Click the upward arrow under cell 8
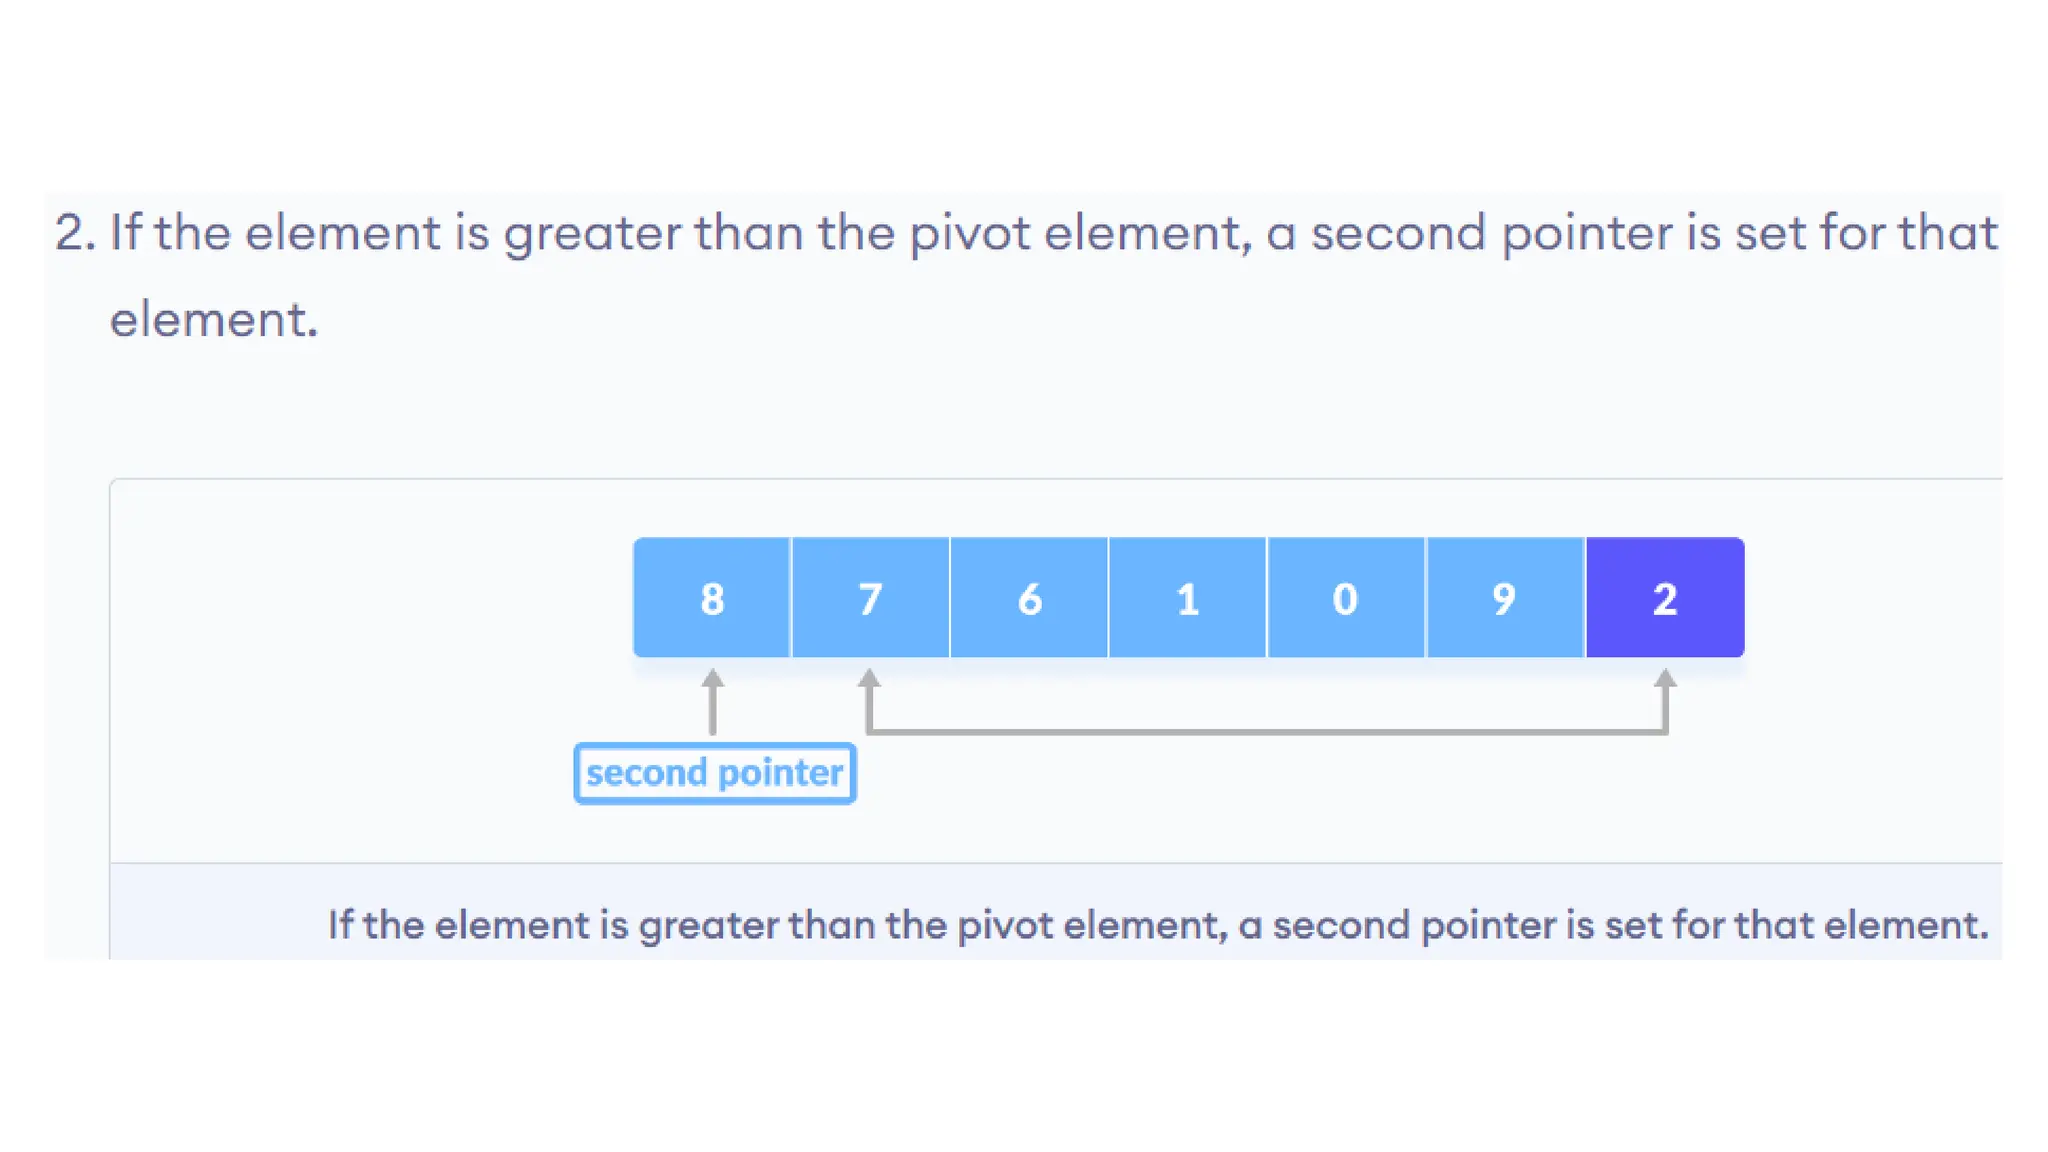Screen dimensions: 2048x1152 [x=712, y=702]
